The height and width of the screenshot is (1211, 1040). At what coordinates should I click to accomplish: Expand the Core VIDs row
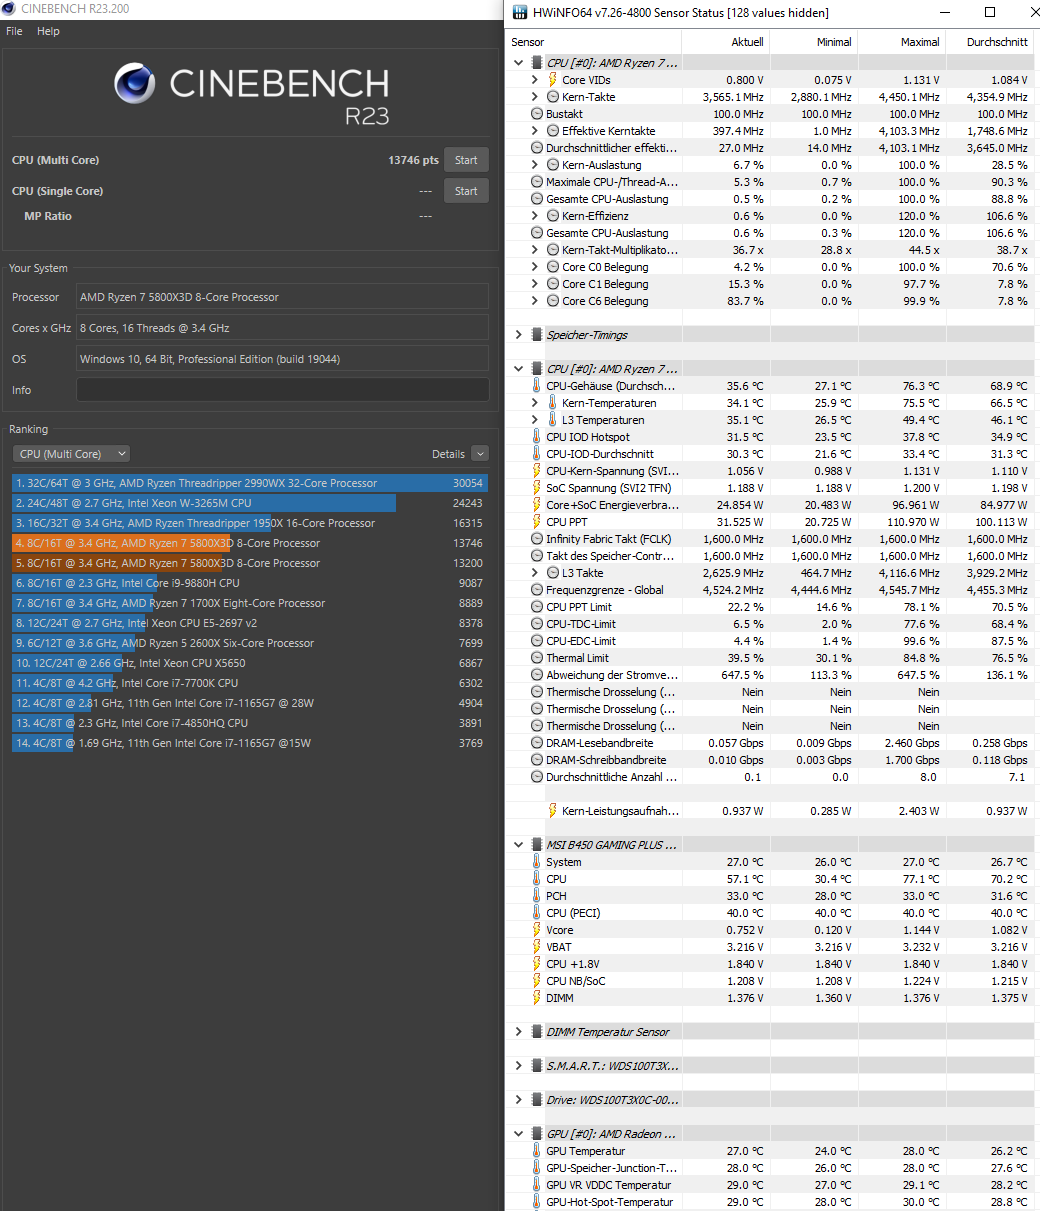[535, 80]
